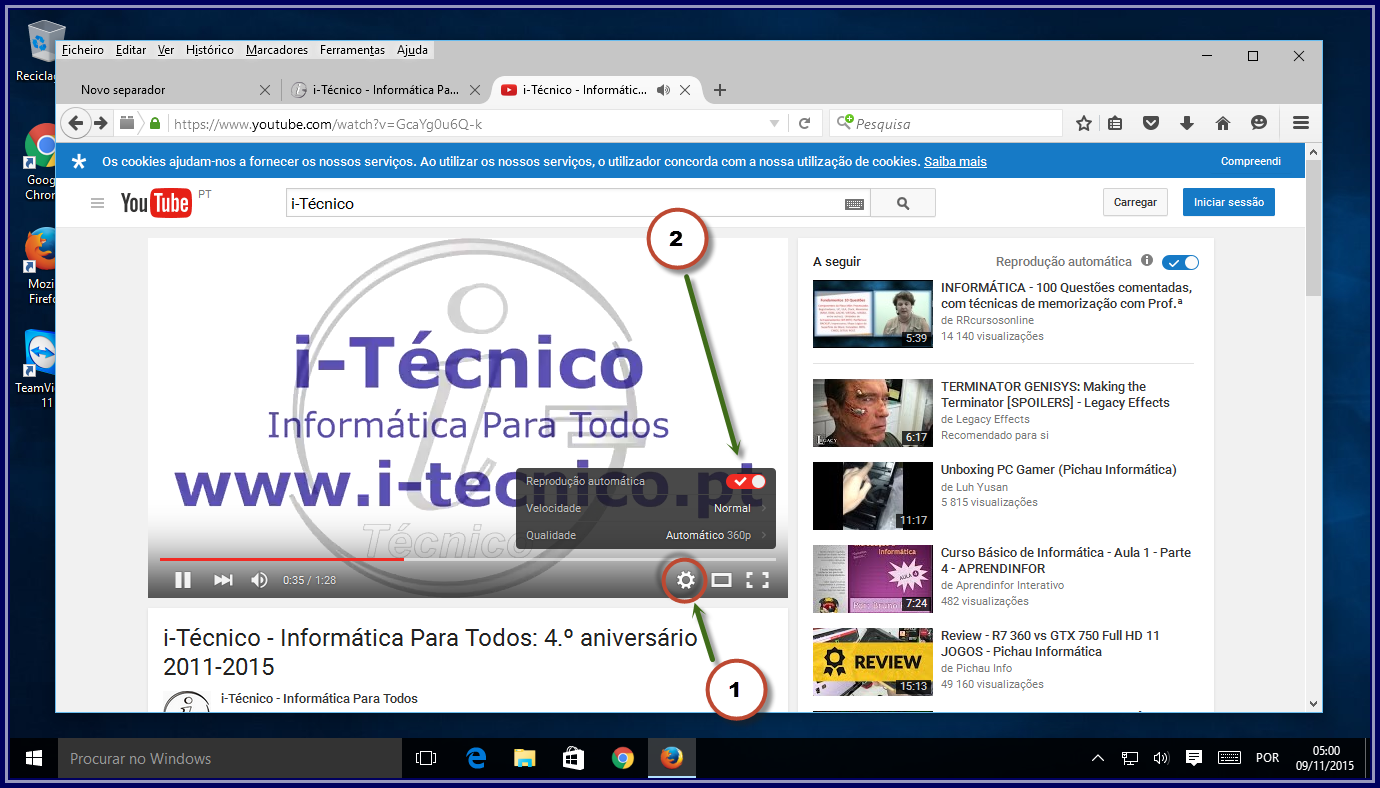
Task: Go forward with the forward arrow
Action: click(101, 123)
